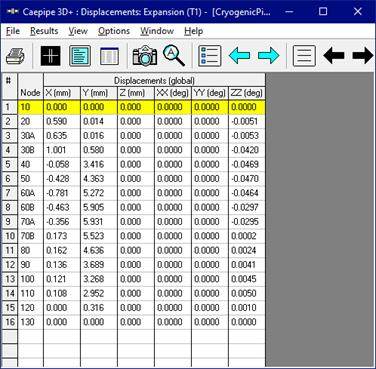Click the black right arrow icon
Image resolution: width=376 pixels, height=369 pixels.
[363, 56]
